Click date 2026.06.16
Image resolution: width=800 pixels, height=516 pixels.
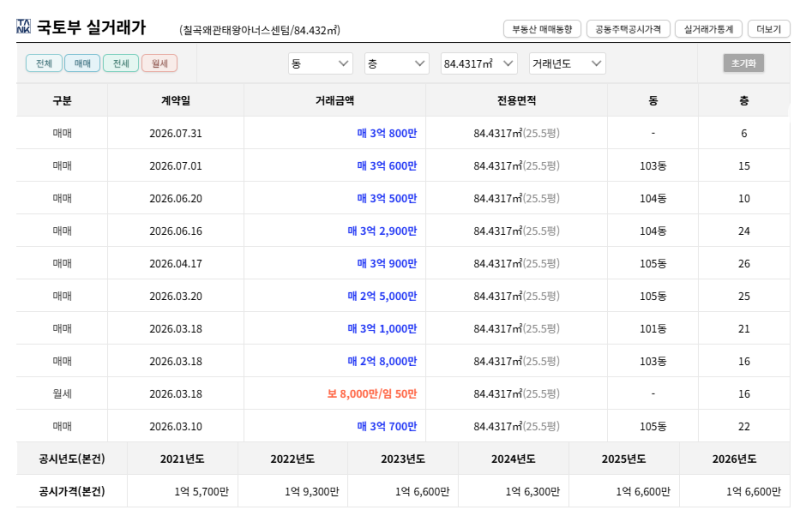[x=176, y=231]
